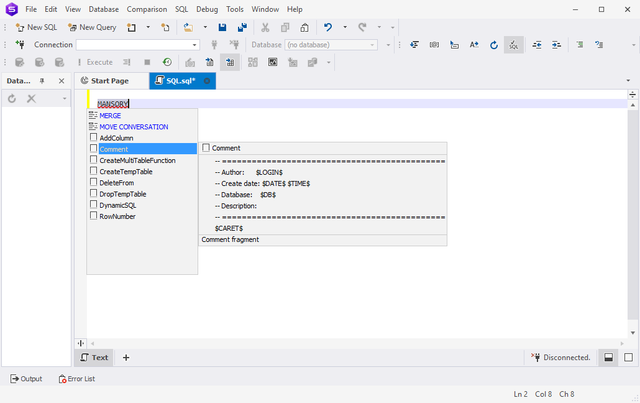
Task: Click the New SQL button
Action: [x=35, y=27]
